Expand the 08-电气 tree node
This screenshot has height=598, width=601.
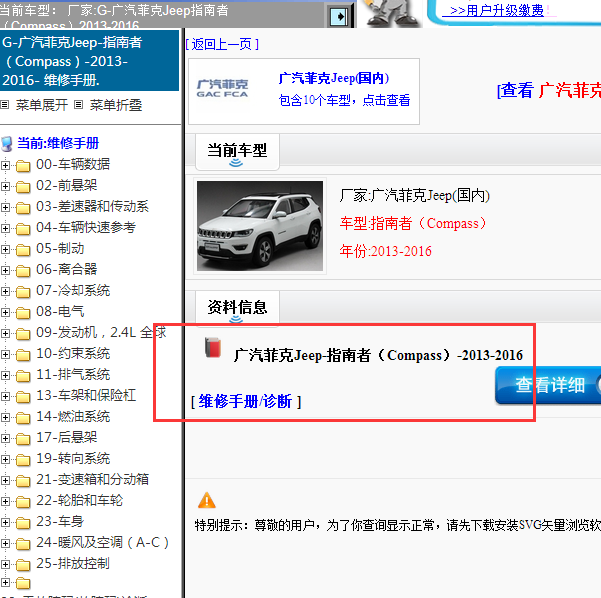(5, 313)
